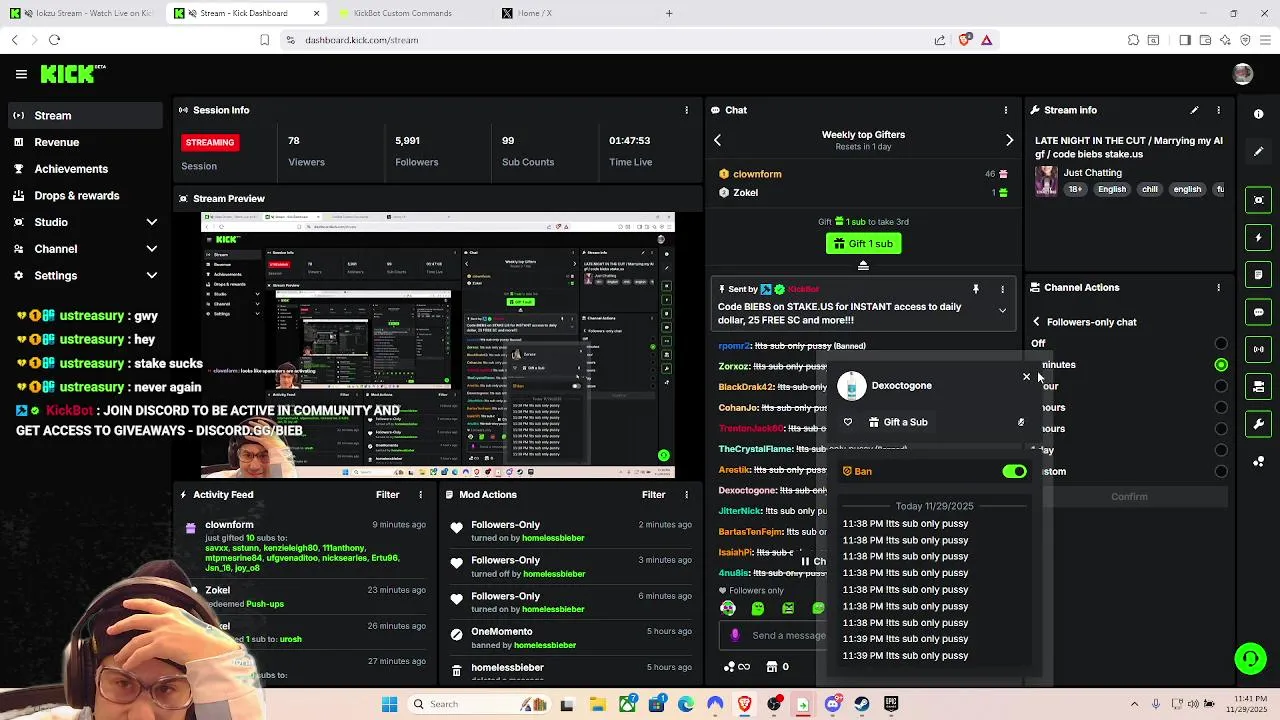Click the lightning bolt icon in right rail
The image size is (1280, 720).
(1259, 238)
